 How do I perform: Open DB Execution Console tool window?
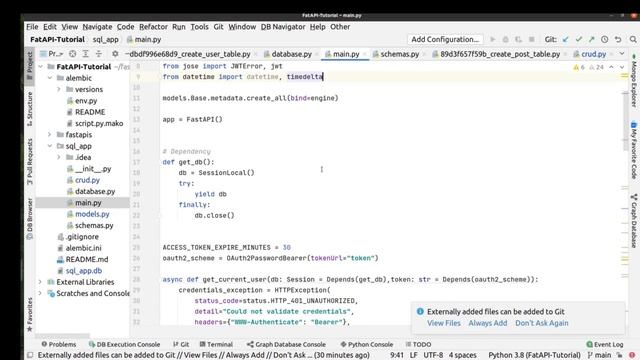[x=124, y=344]
